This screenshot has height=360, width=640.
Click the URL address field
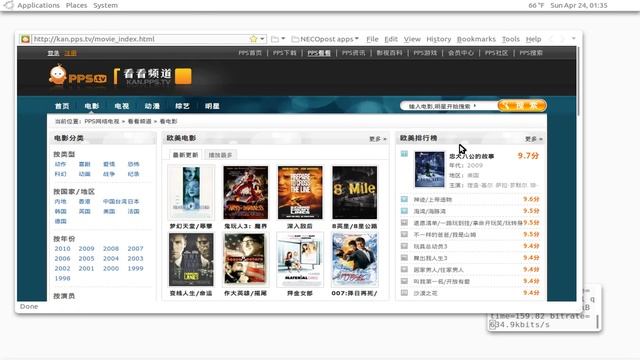(x=140, y=39)
